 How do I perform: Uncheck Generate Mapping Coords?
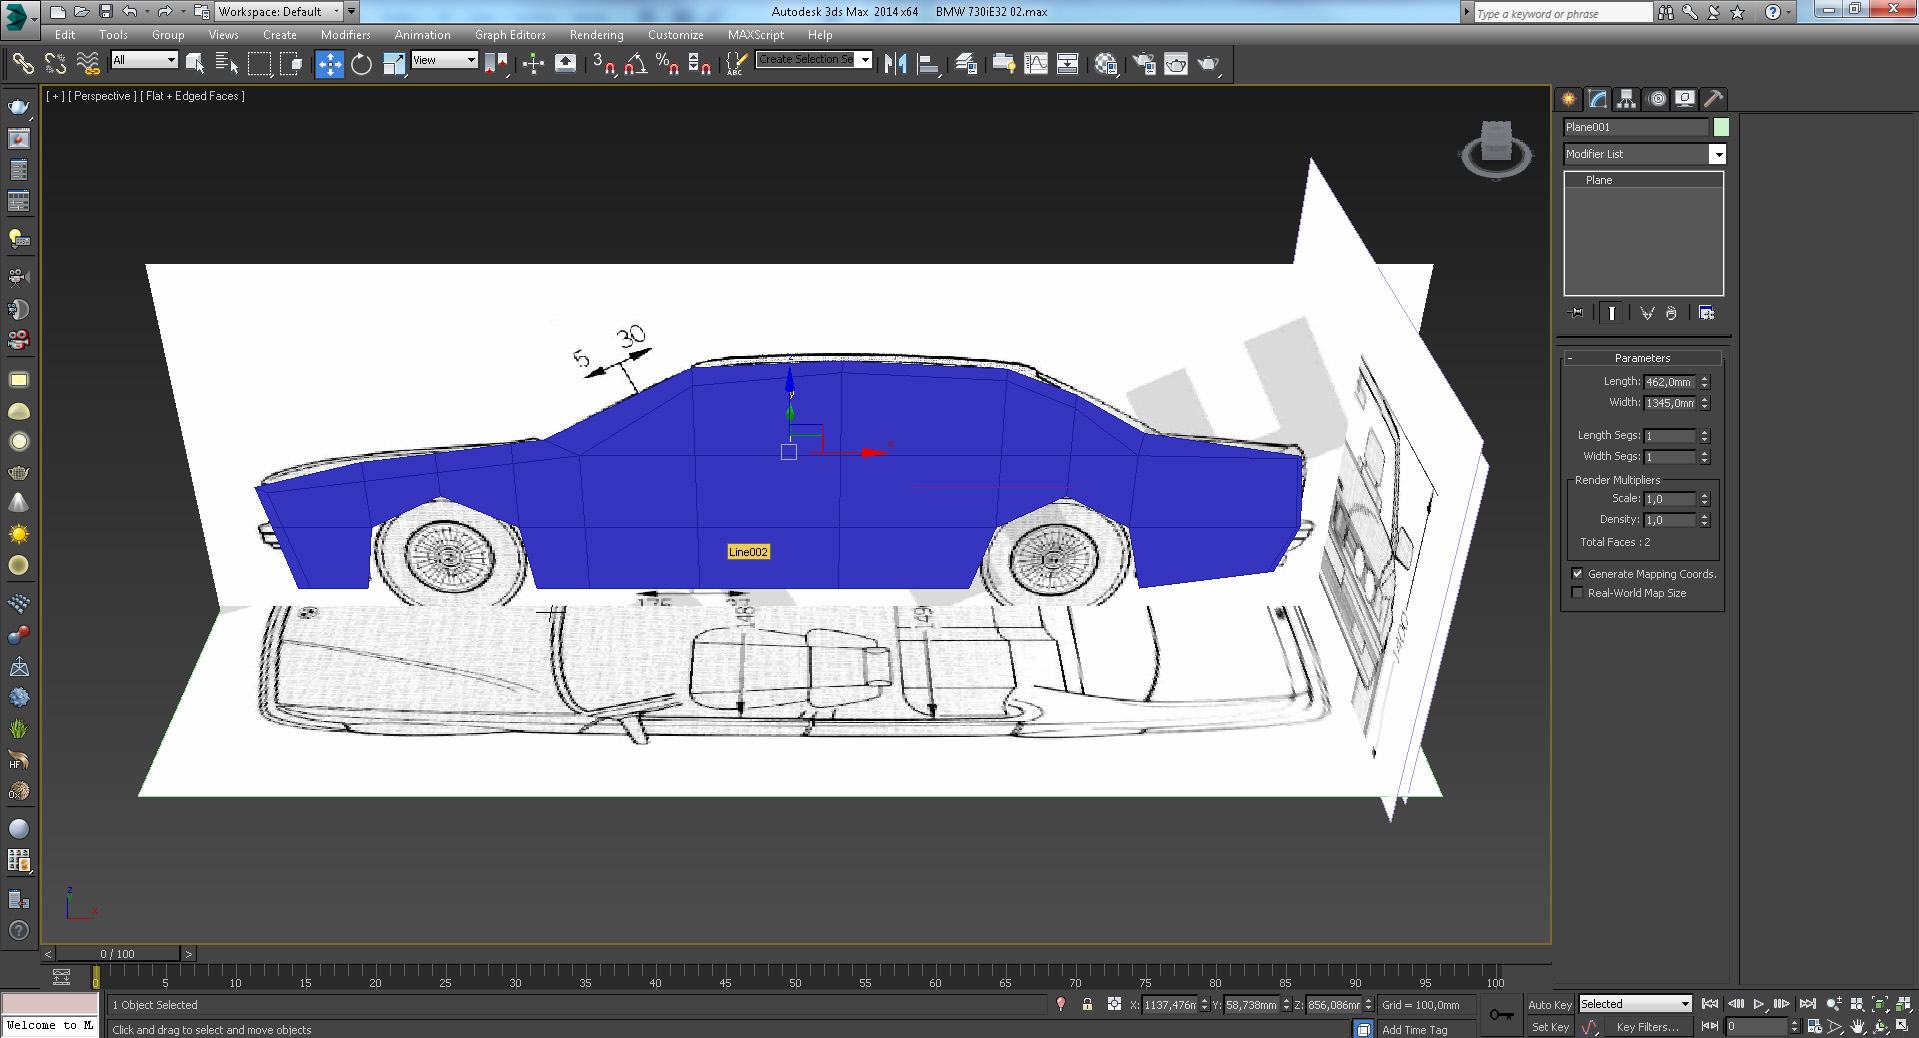point(1577,574)
